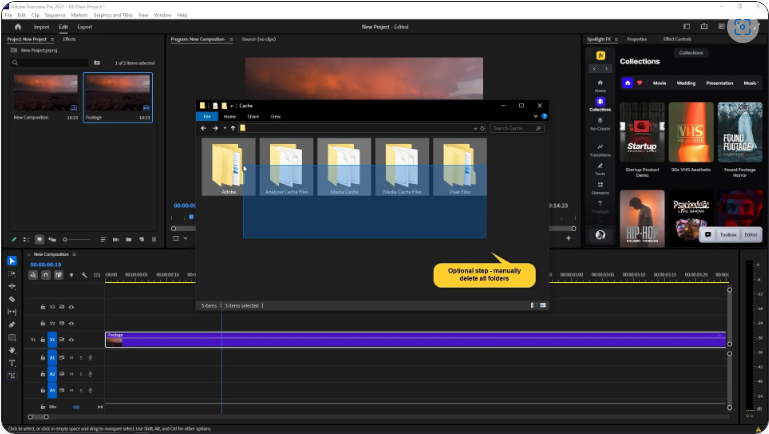This screenshot has height=434, width=769.
Task: Open Spotlight FX panel menu
Action: [616, 39]
